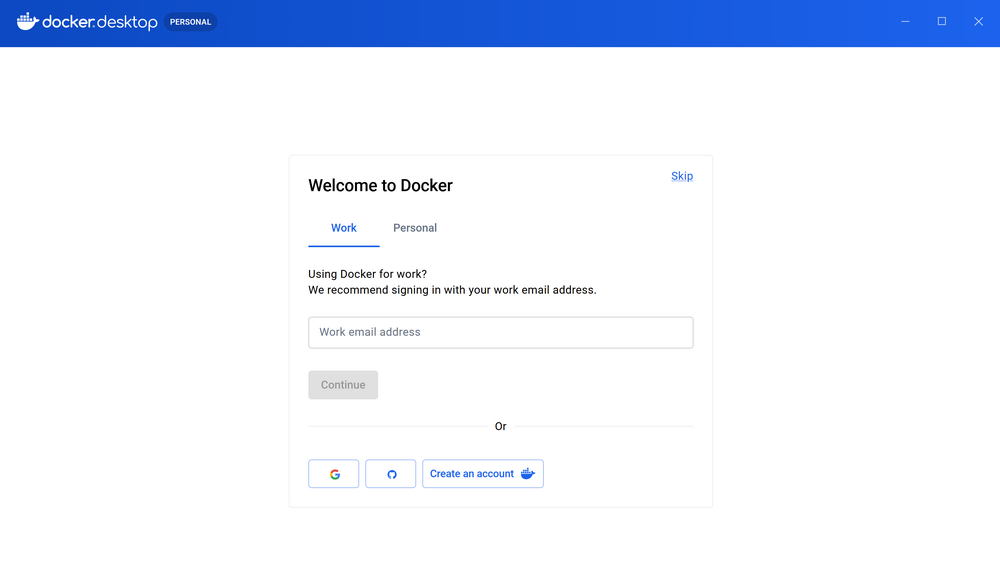Sign in with the GitHub icon button
This screenshot has height=563, width=1000.
point(390,474)
